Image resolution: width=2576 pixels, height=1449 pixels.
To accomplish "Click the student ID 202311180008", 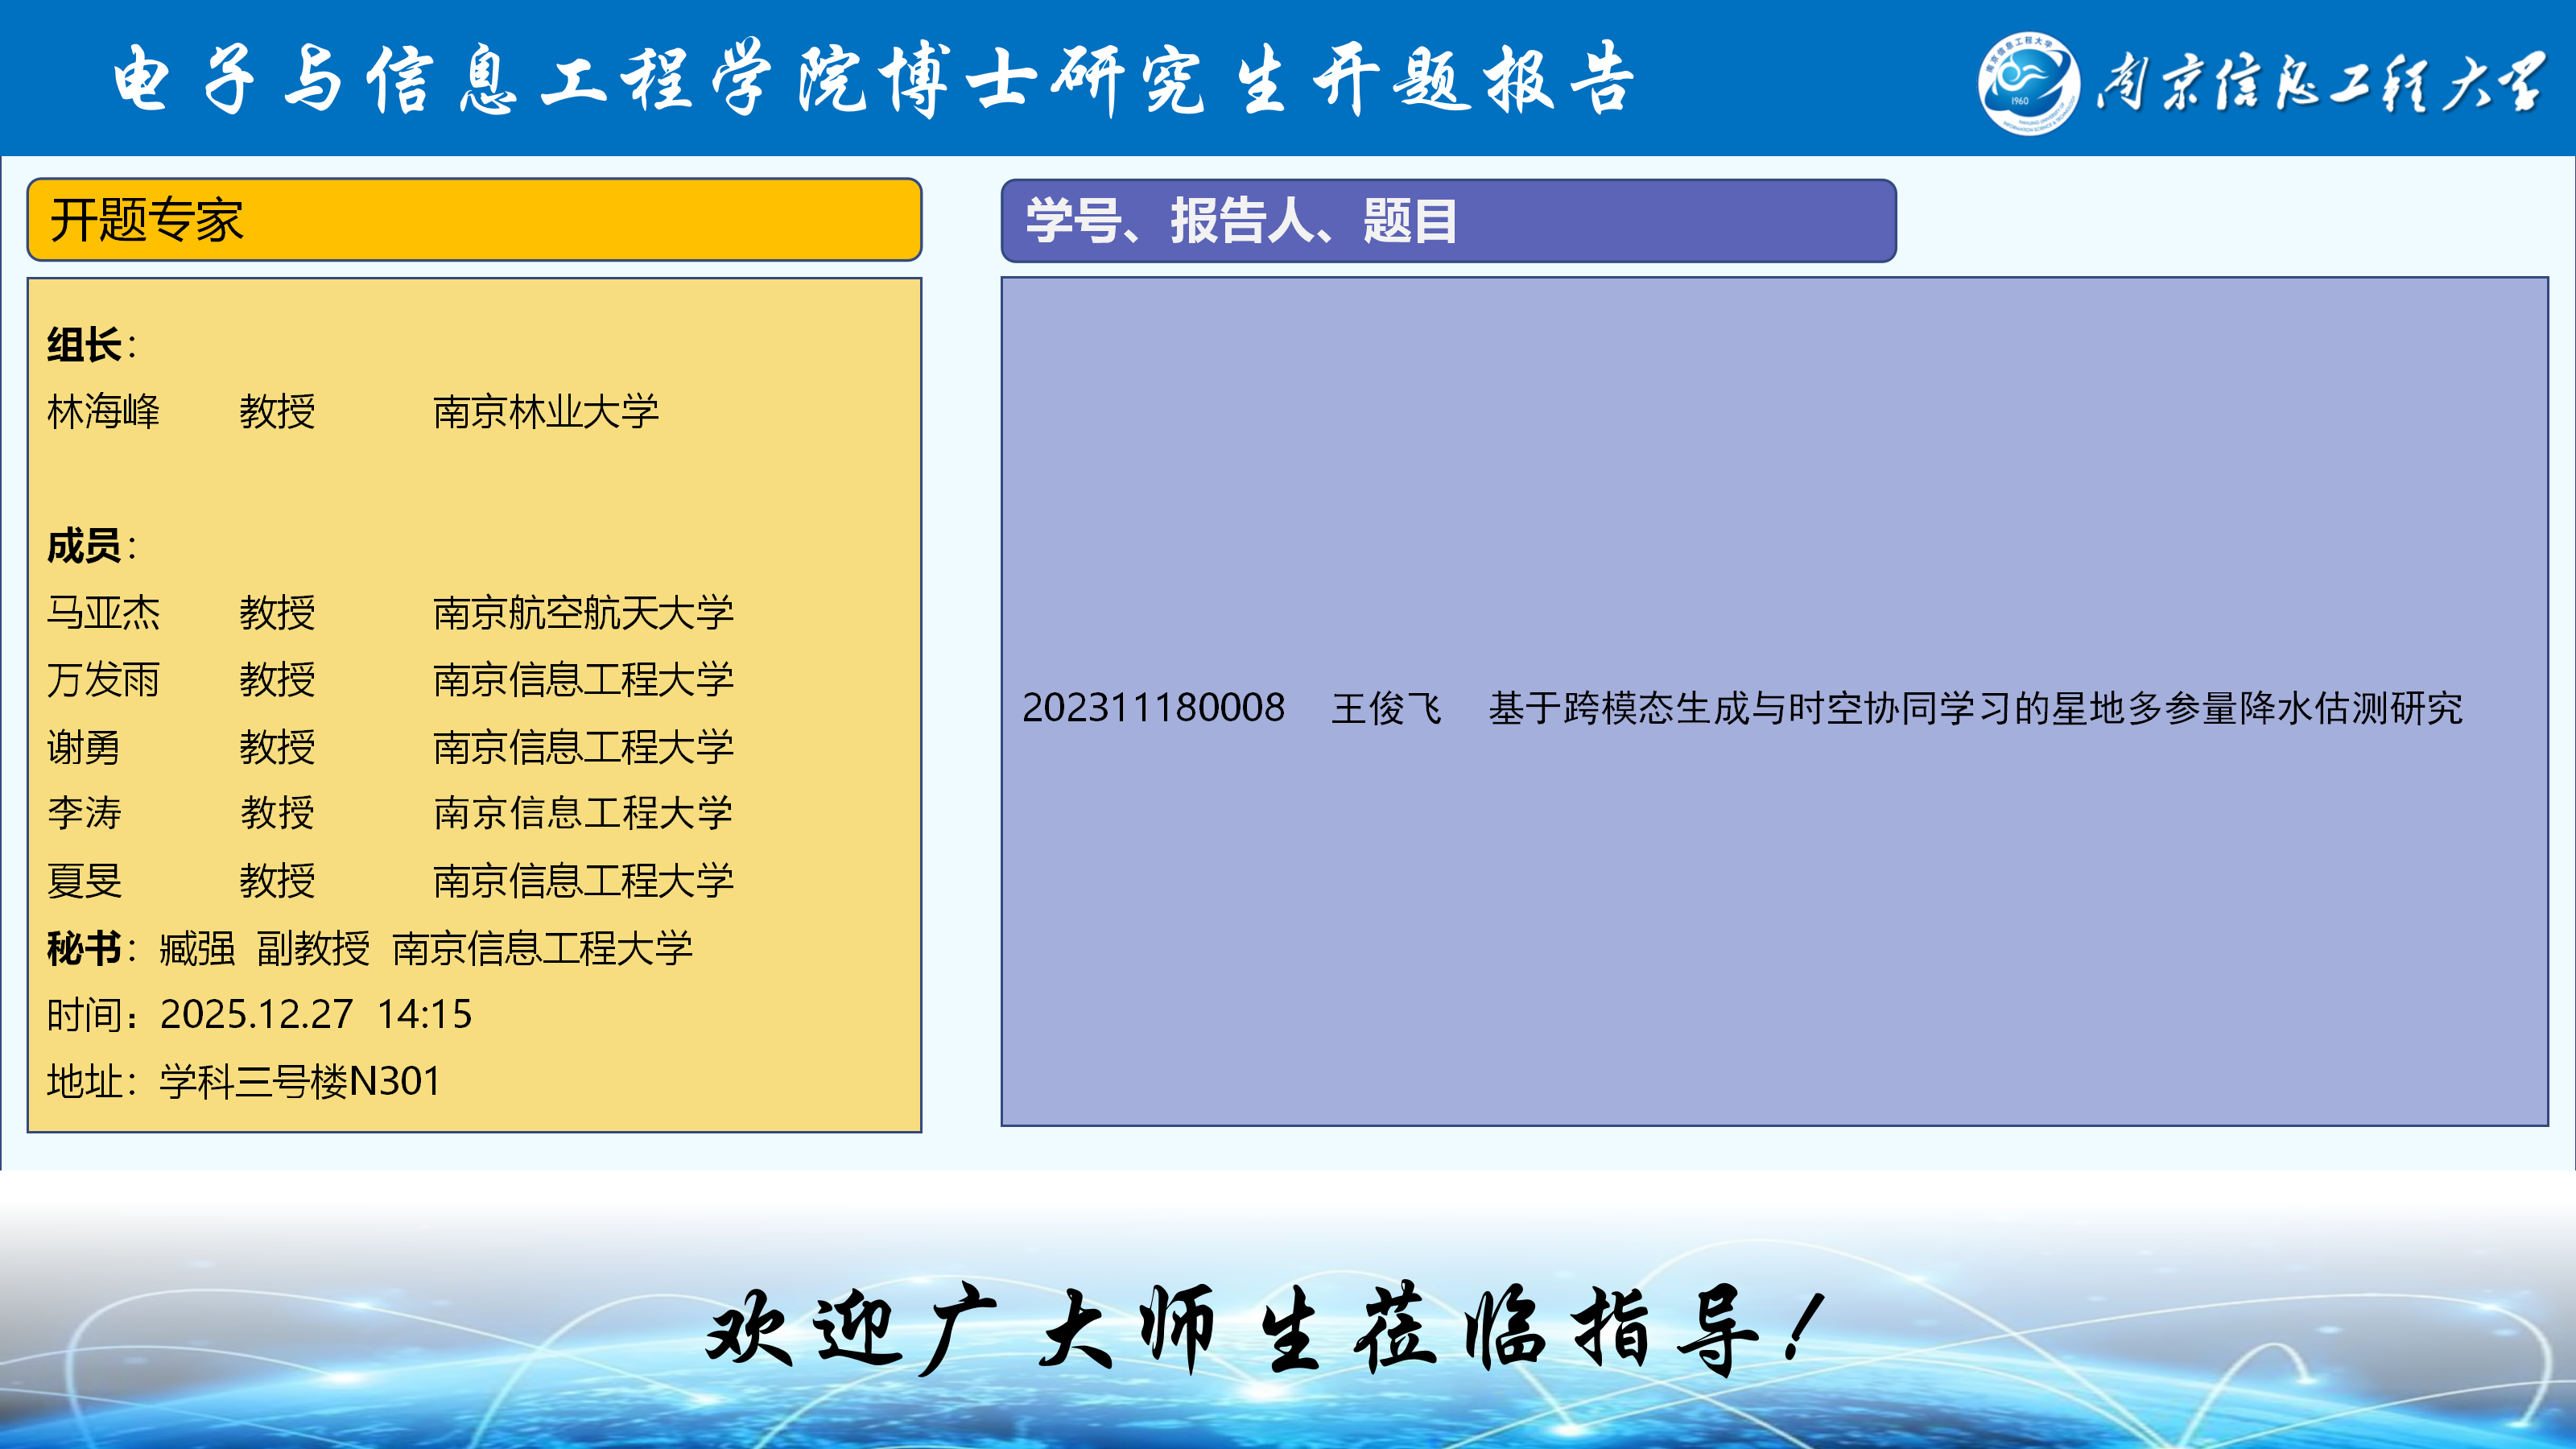I will (x=1153, y=708).
